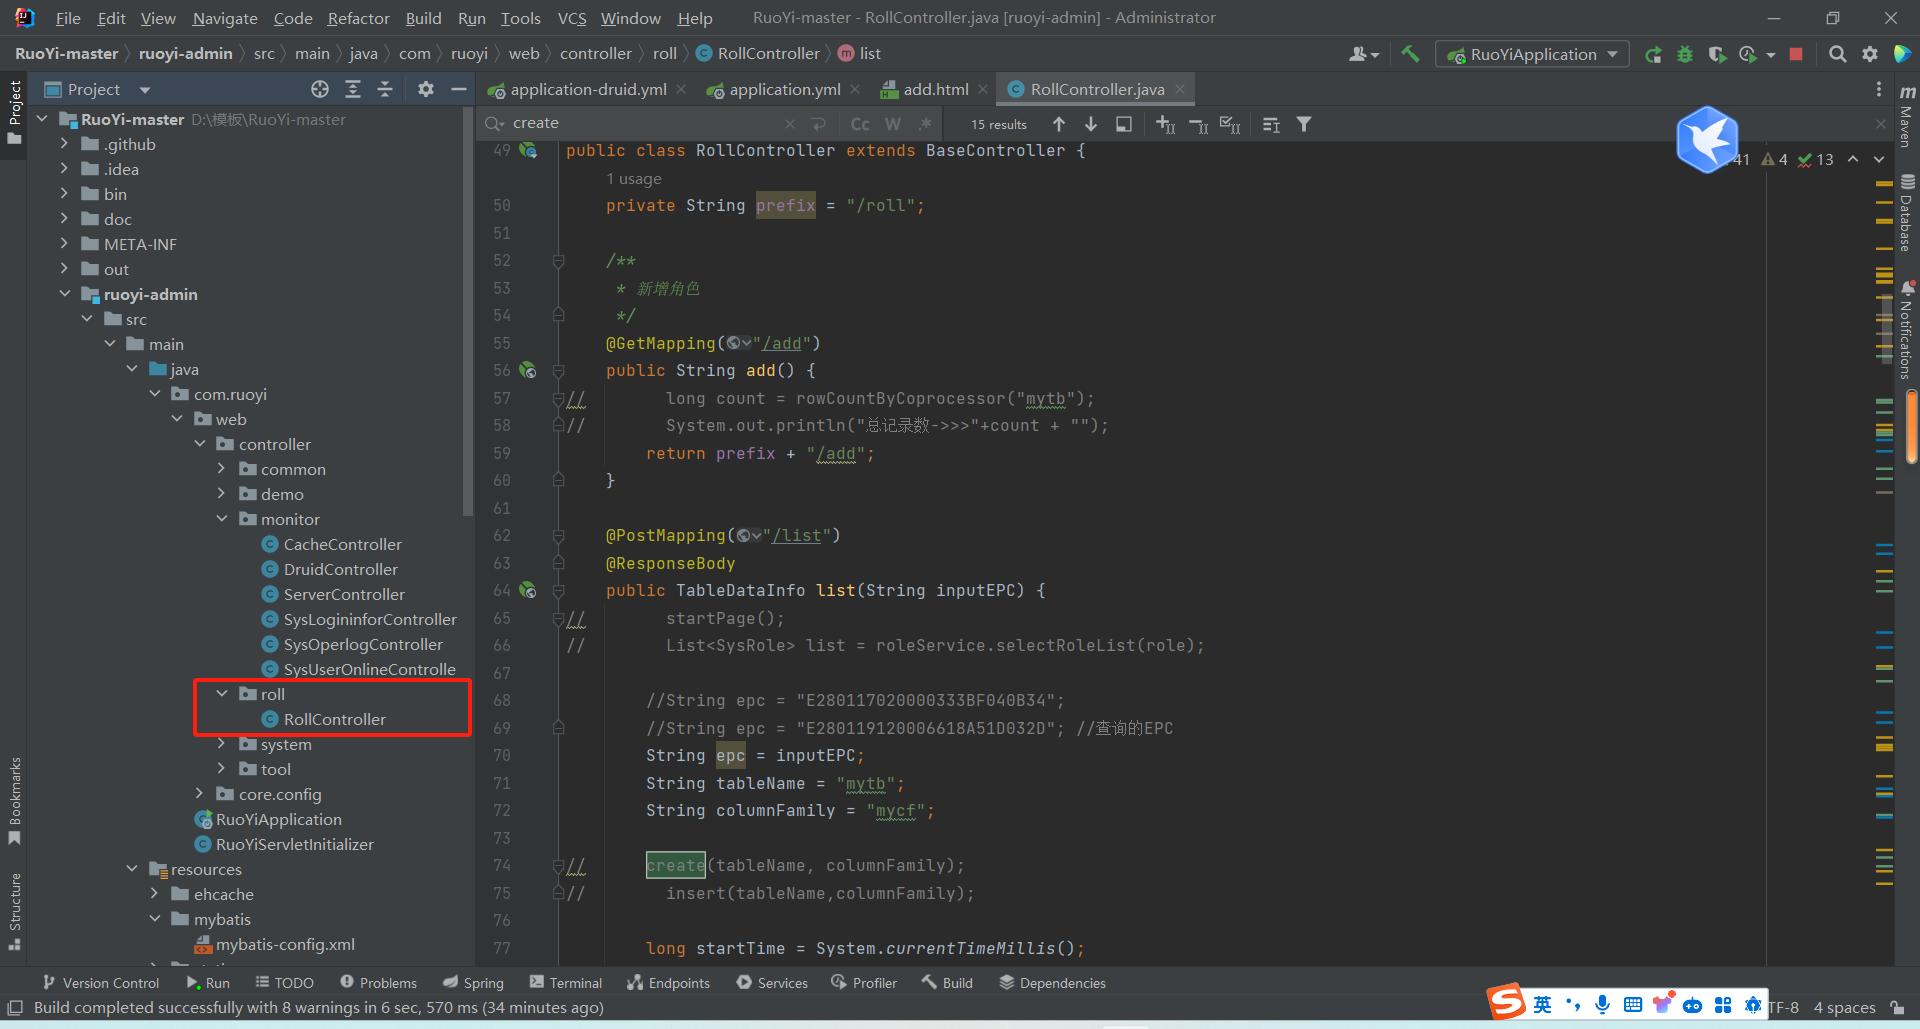1920x1029 pixels.
Task: Click the user account icon
Action: pyautogui.click(x=1364, y=54)
